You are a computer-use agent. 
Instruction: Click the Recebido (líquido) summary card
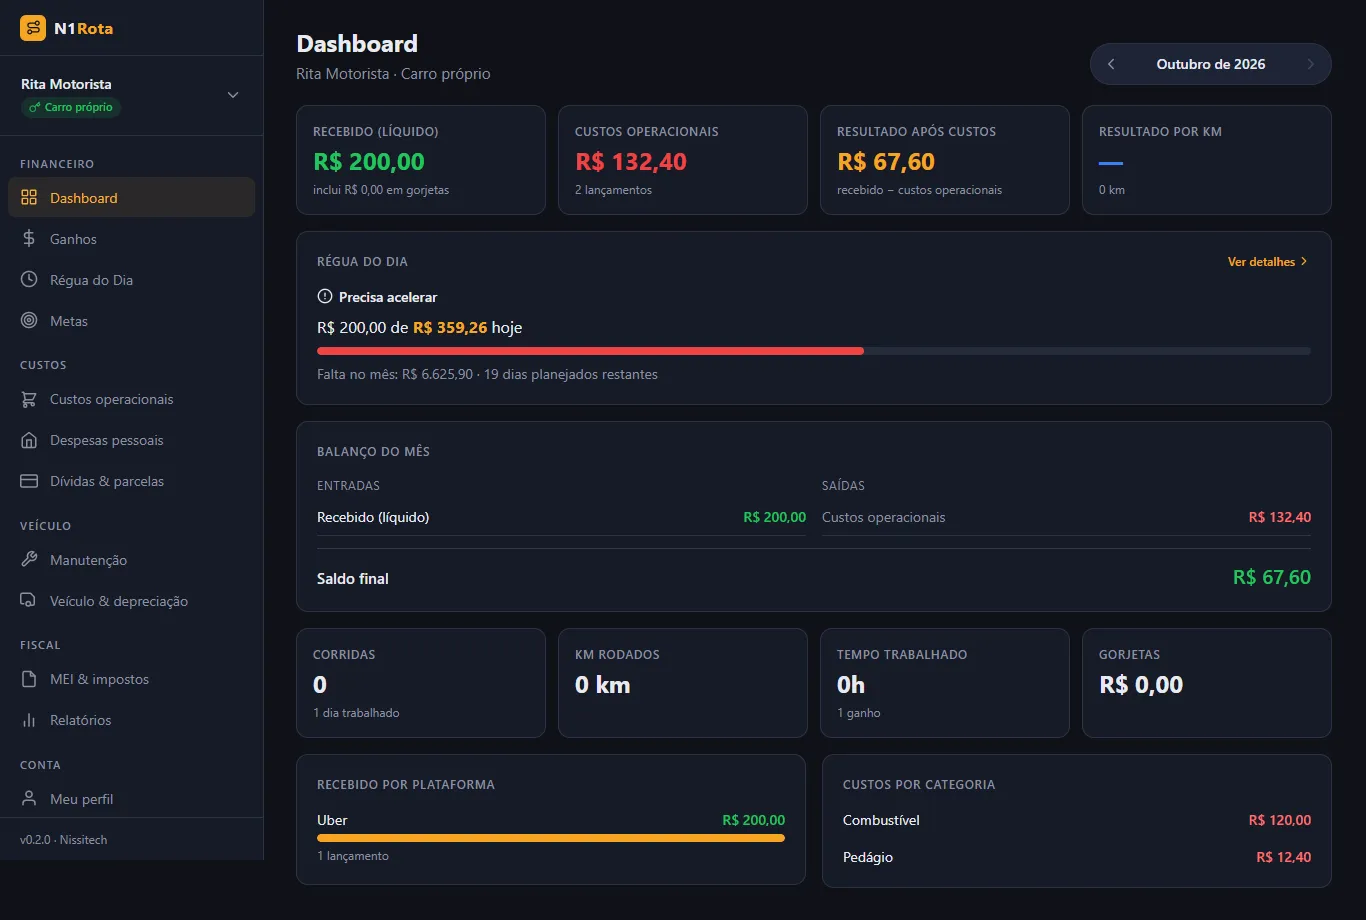pos(421,160)
